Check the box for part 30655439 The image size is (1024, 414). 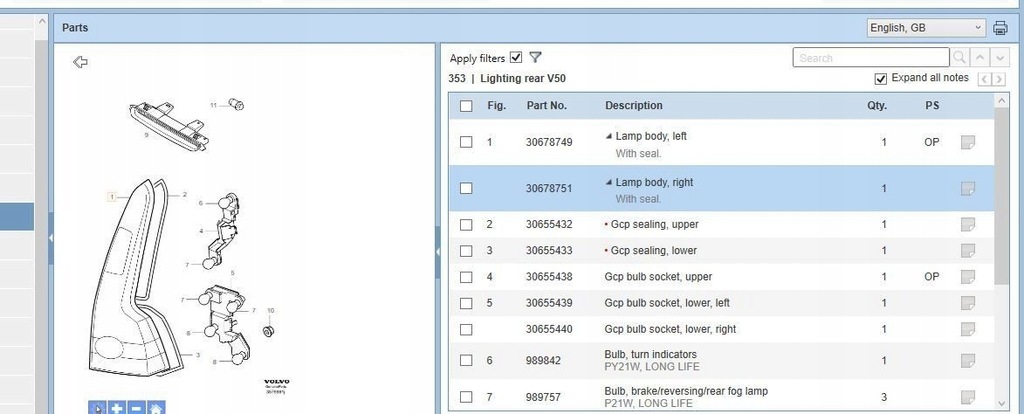coord(466,303)
